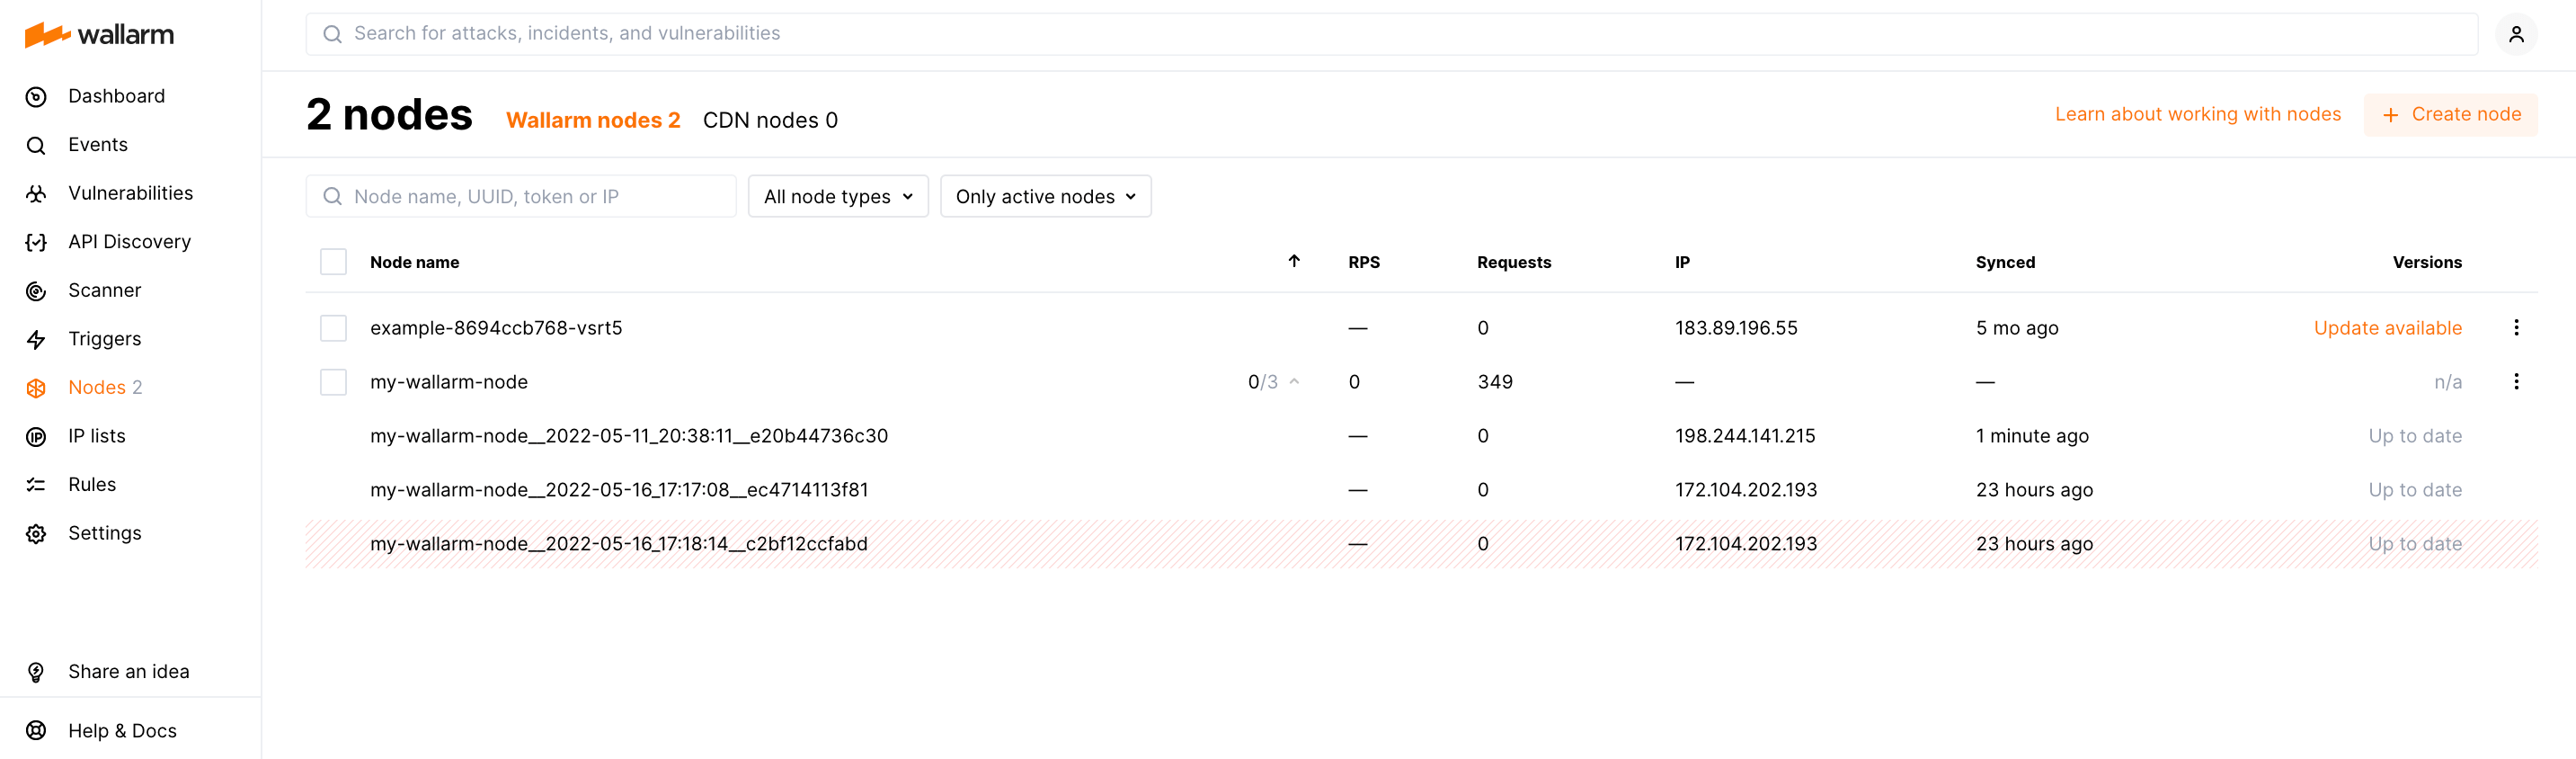Open Rules from the sidebar menu

92,485
